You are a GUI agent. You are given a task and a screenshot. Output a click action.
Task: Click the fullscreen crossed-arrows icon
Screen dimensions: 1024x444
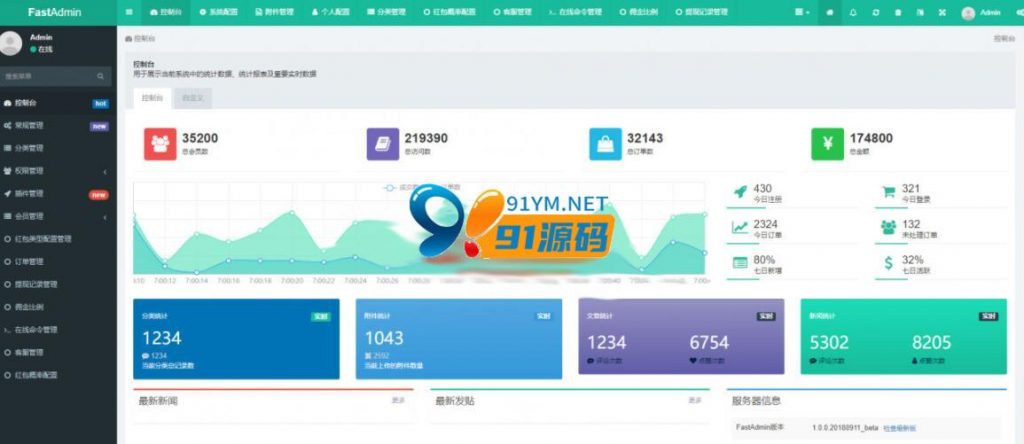(942, 12)
